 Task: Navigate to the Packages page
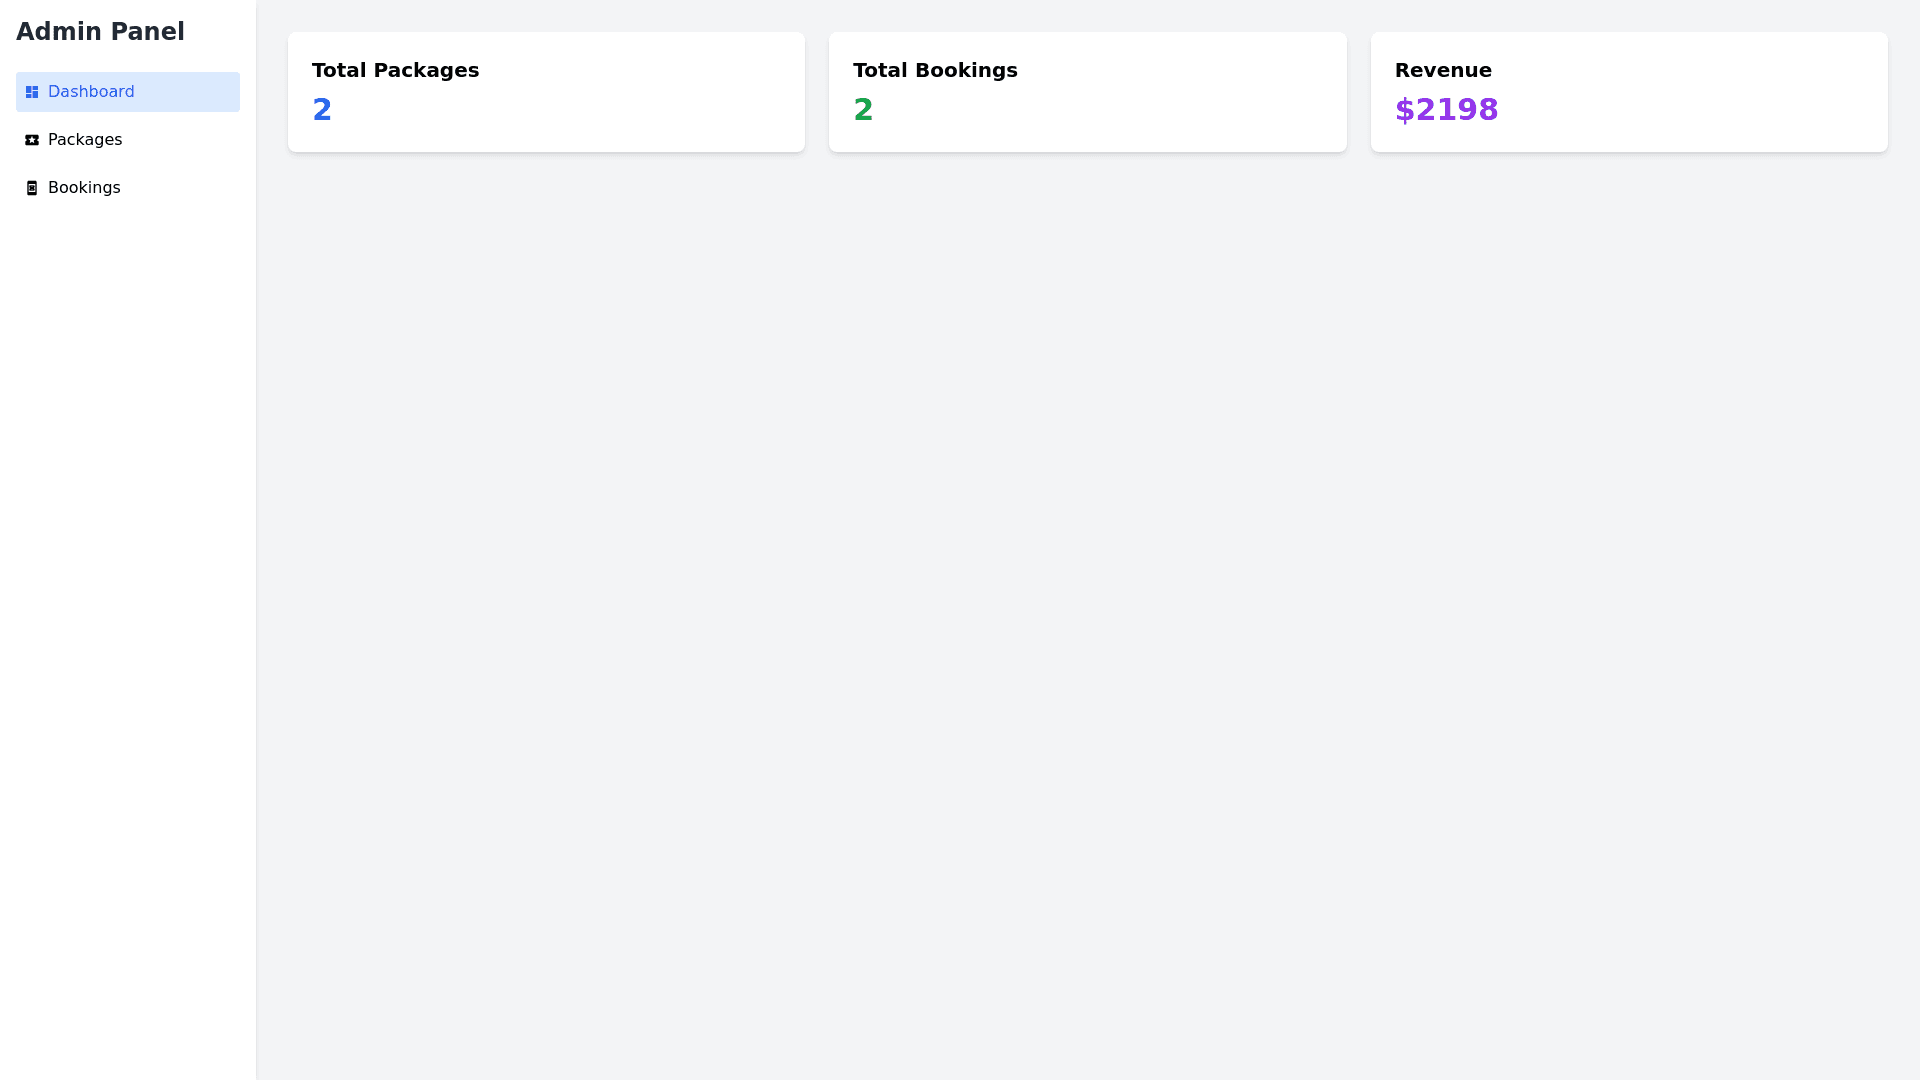85,140
